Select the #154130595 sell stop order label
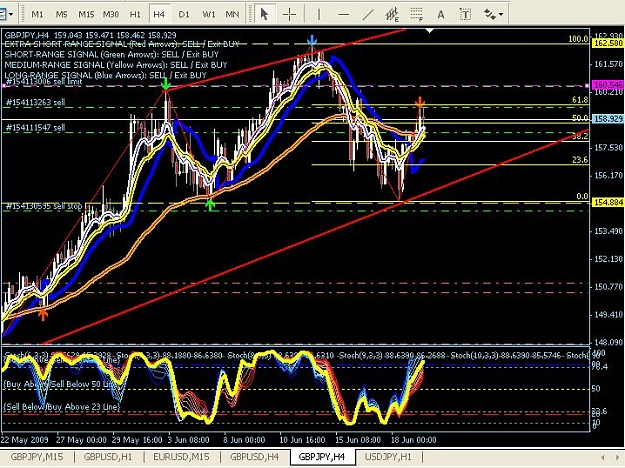This screenshot has width=625, height=468. 44,206
